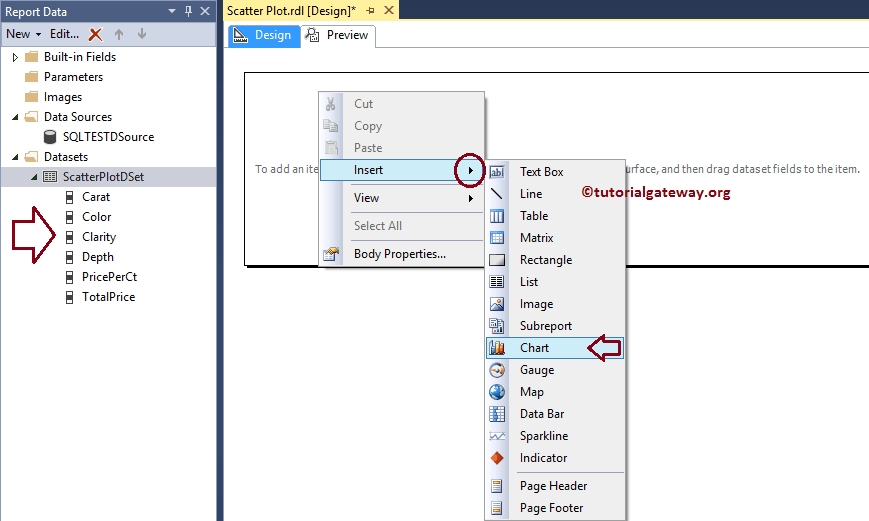The width and height of the screenshot is (869, 521).
Task: Click the SQLTESTDSource database icon
Action: point(50,137)
